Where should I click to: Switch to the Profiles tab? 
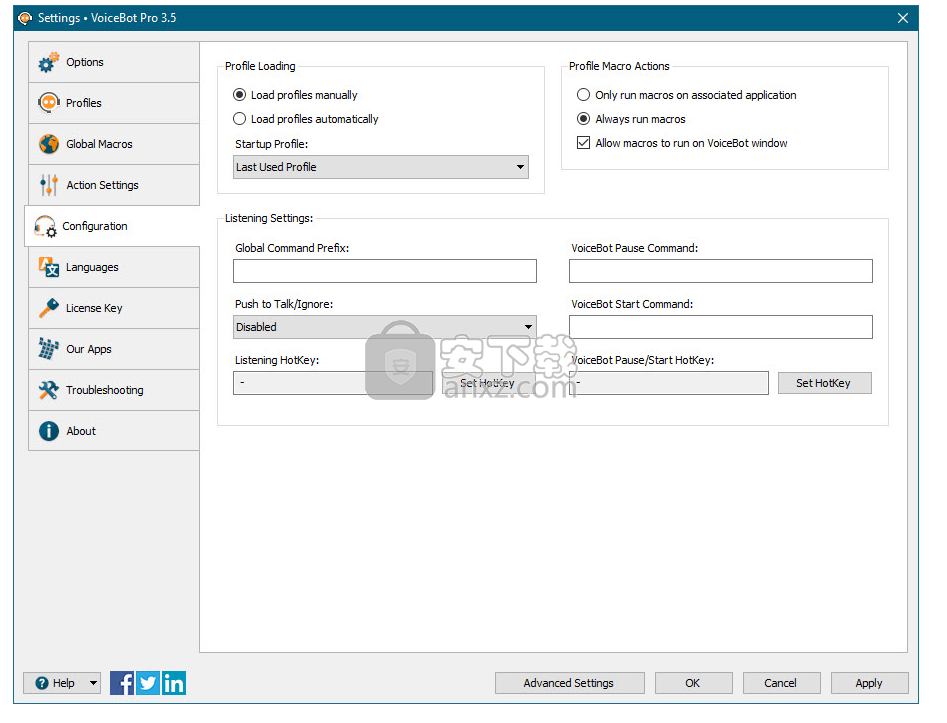pos(114,103)
